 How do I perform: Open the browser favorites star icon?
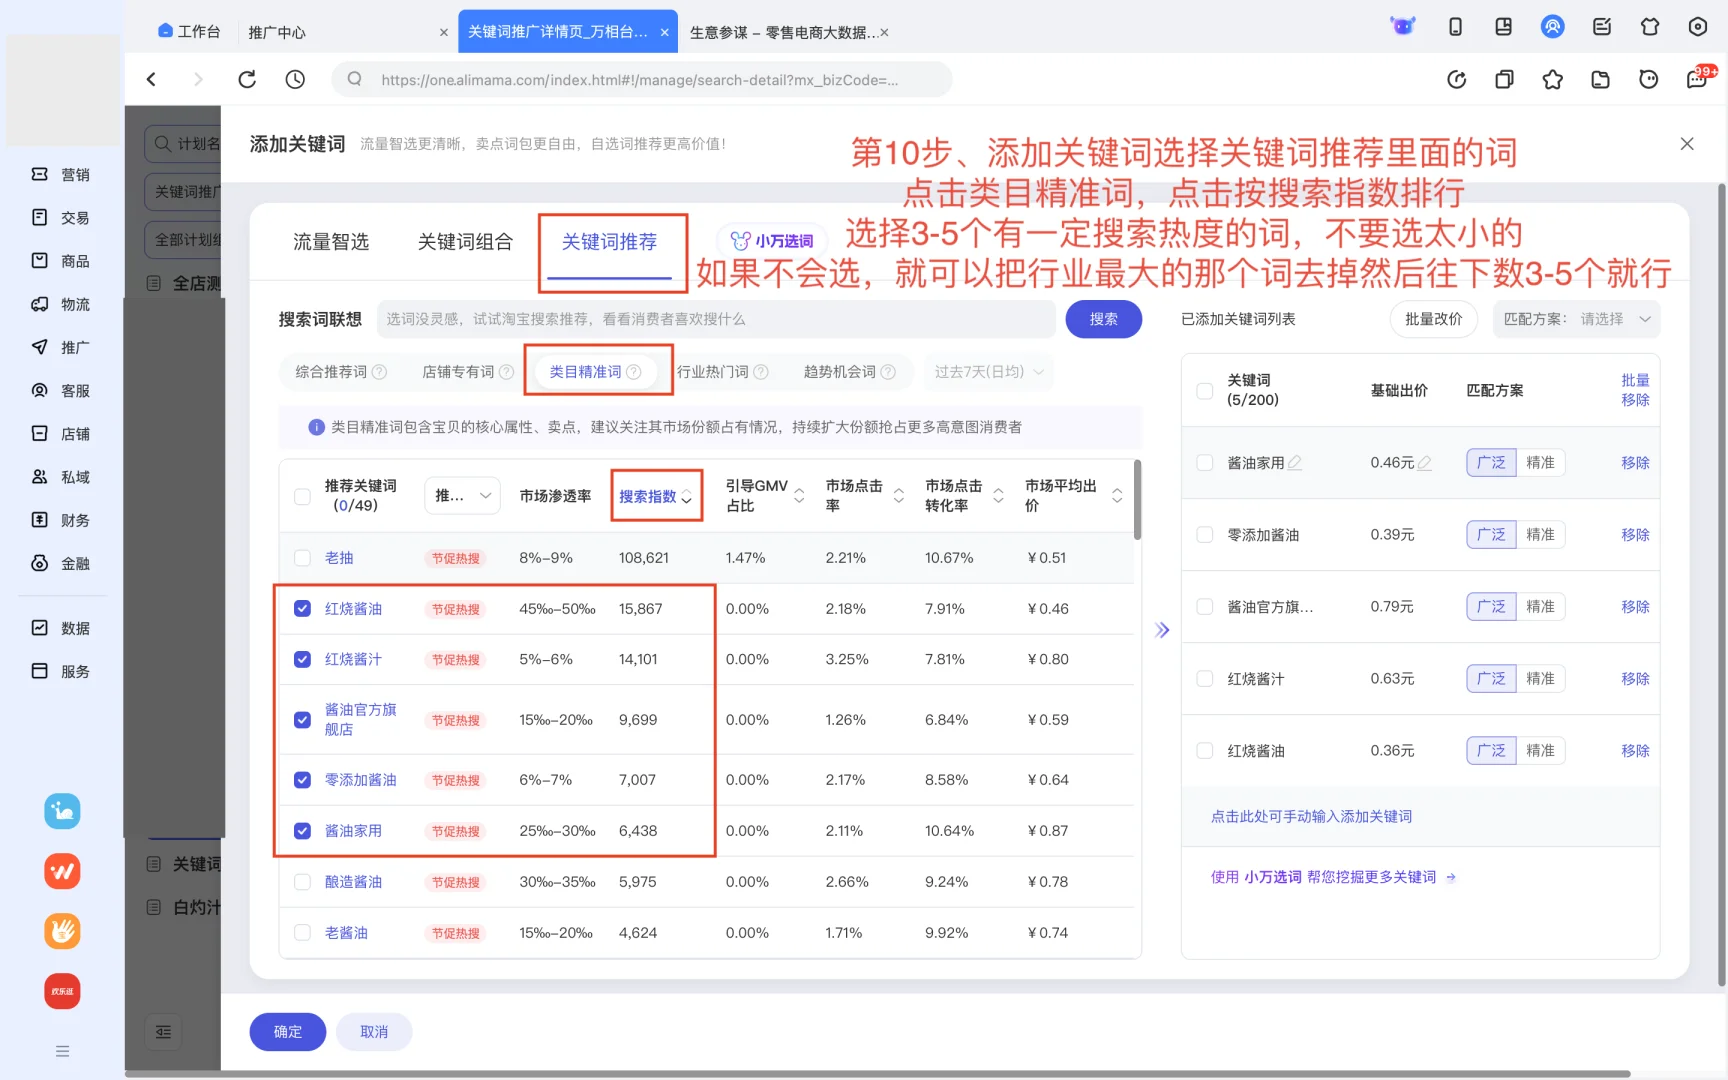[1553, 79]
